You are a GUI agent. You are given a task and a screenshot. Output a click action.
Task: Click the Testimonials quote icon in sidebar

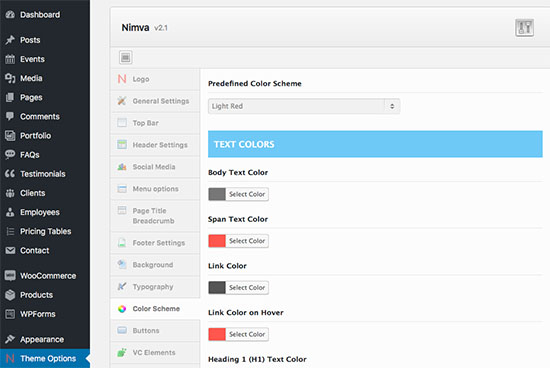(10, 174)
